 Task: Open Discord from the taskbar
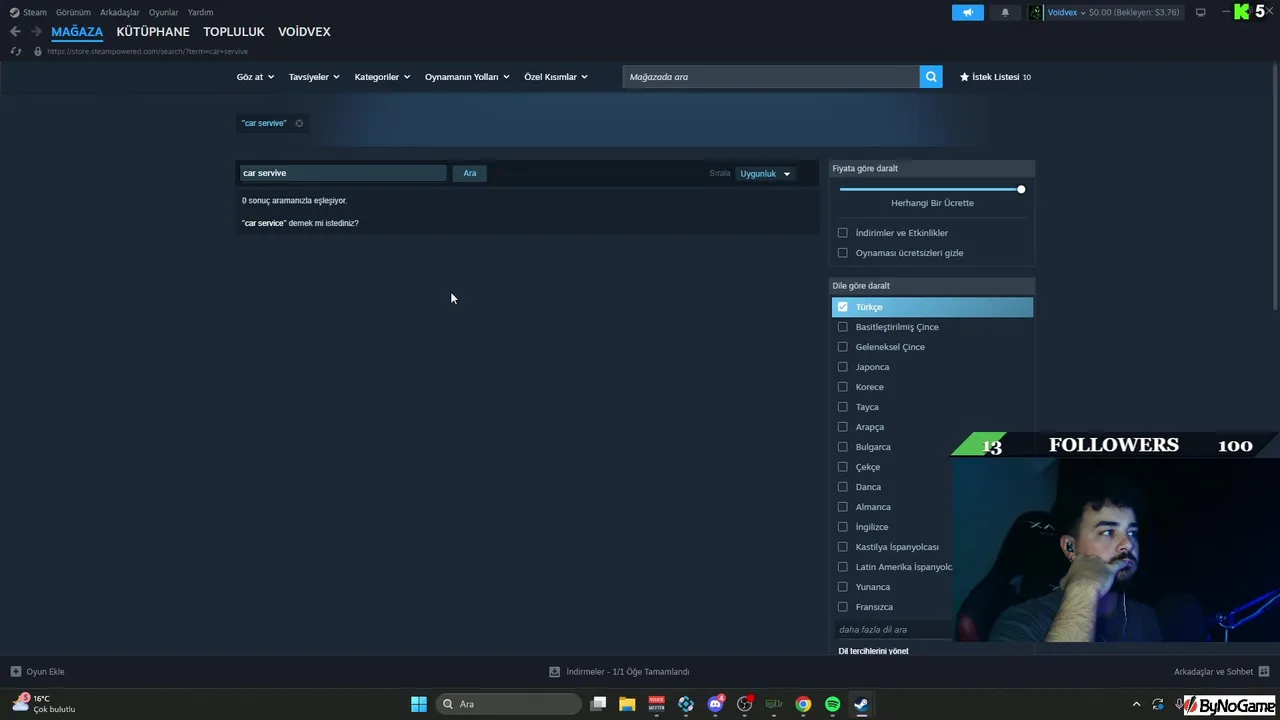tap(715, 704)
